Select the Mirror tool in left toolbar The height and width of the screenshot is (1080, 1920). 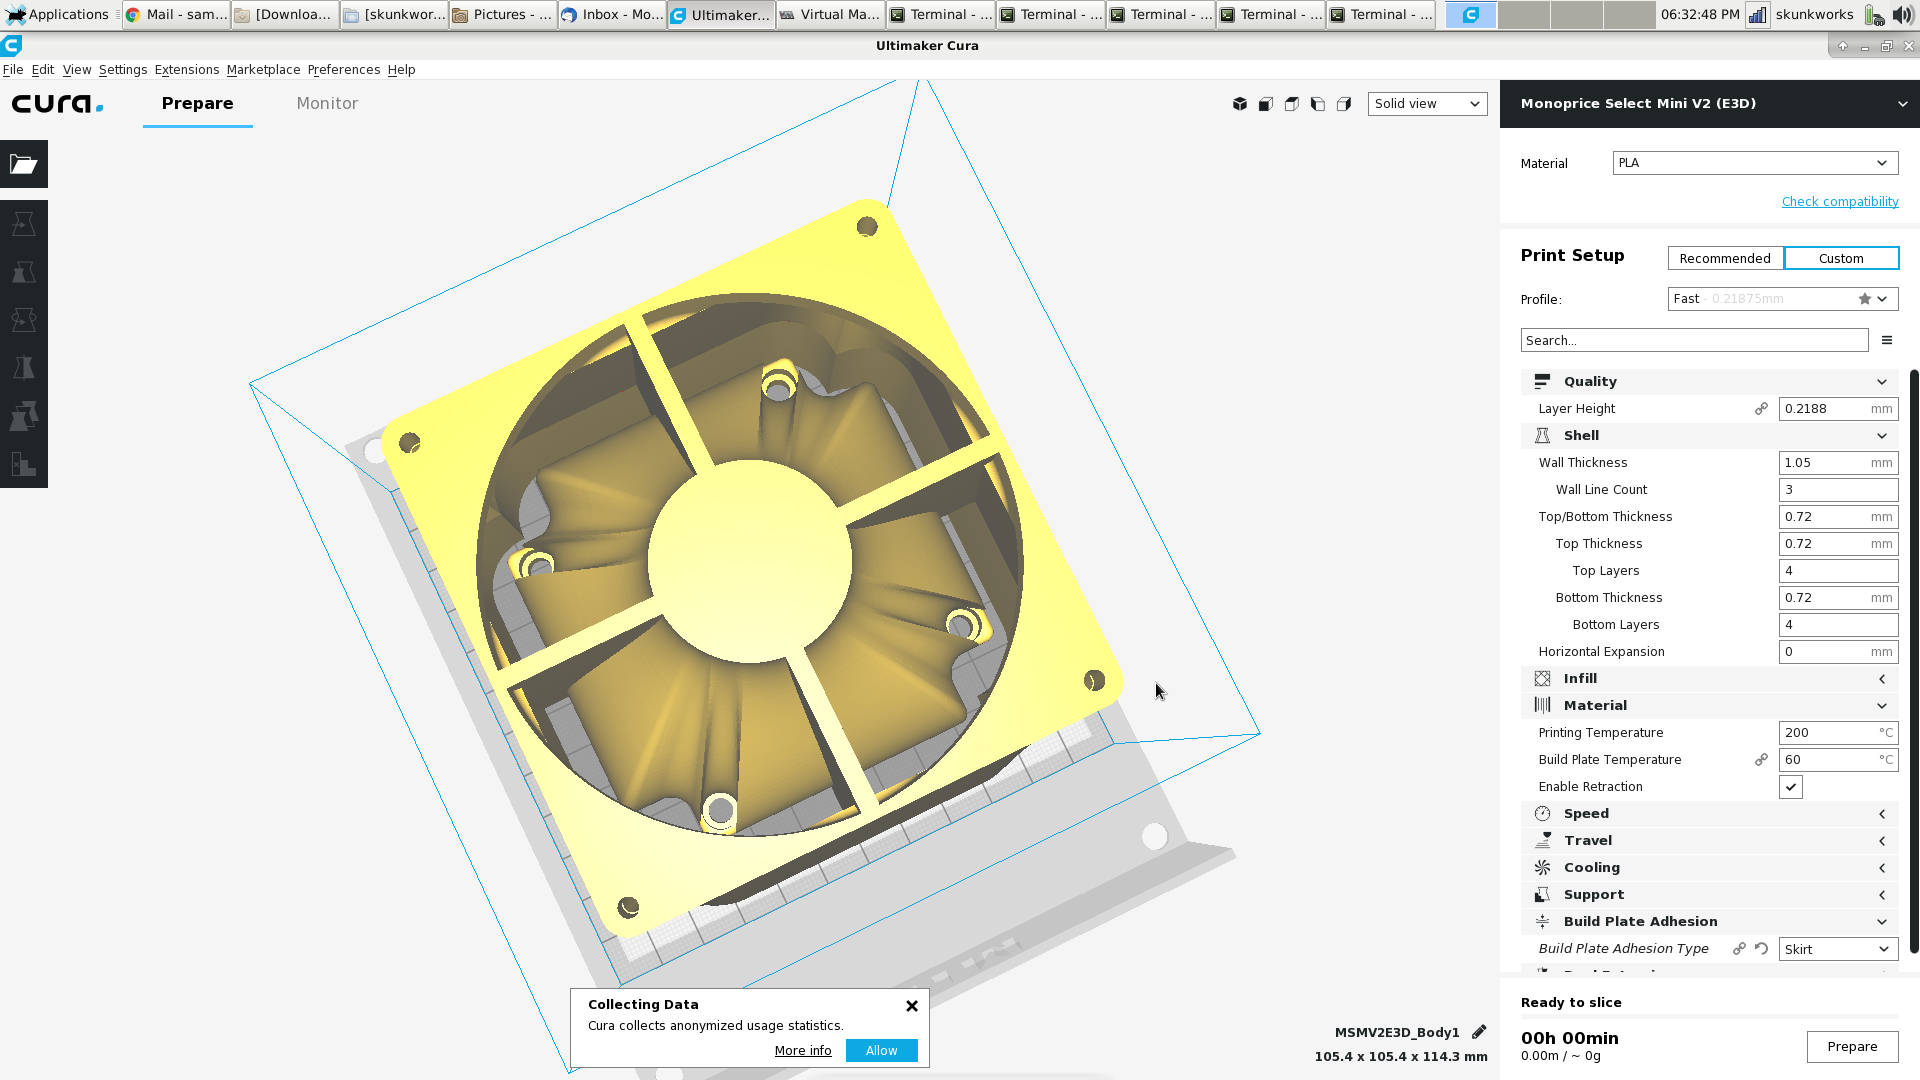[24, 368]
